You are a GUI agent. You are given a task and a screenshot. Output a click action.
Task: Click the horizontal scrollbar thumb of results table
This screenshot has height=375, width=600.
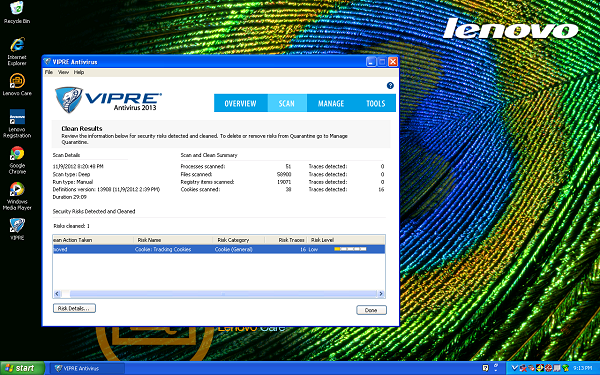tap(223, 294)
